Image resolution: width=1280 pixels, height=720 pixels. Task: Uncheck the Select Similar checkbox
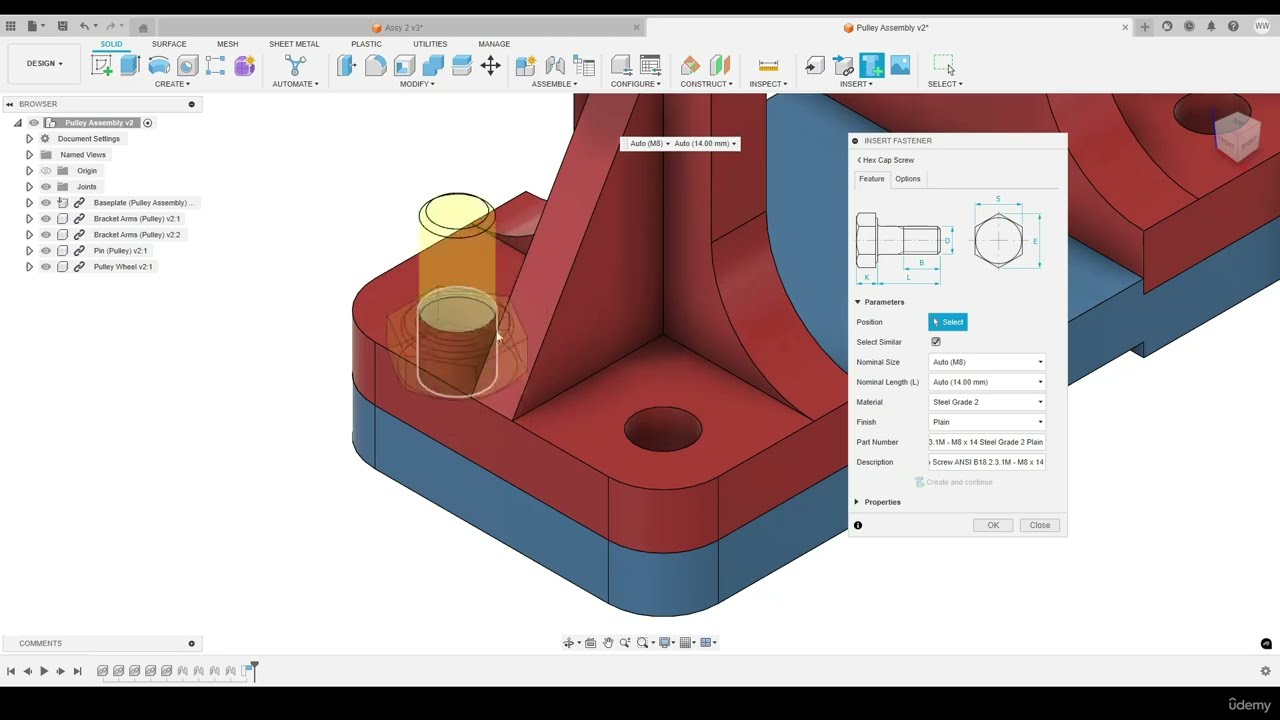coord(936,342)
